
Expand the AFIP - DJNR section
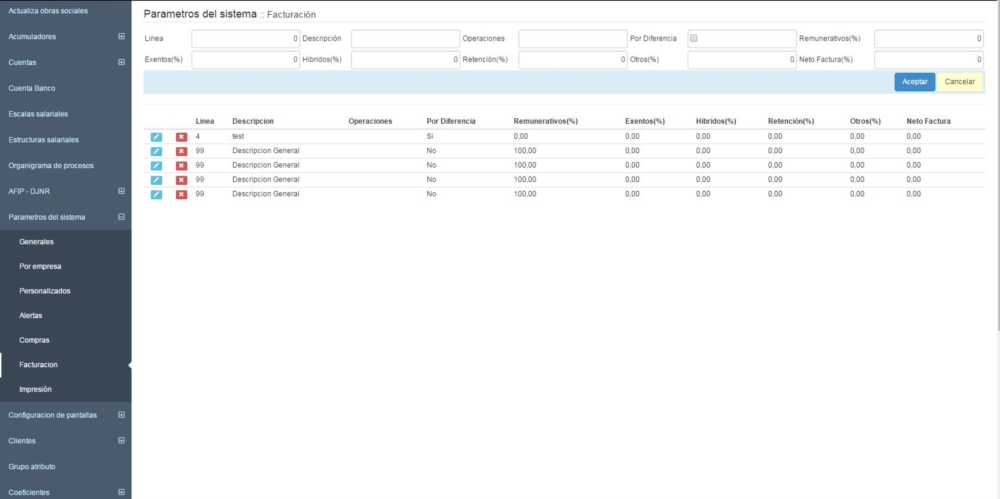(x=121, y=191)
